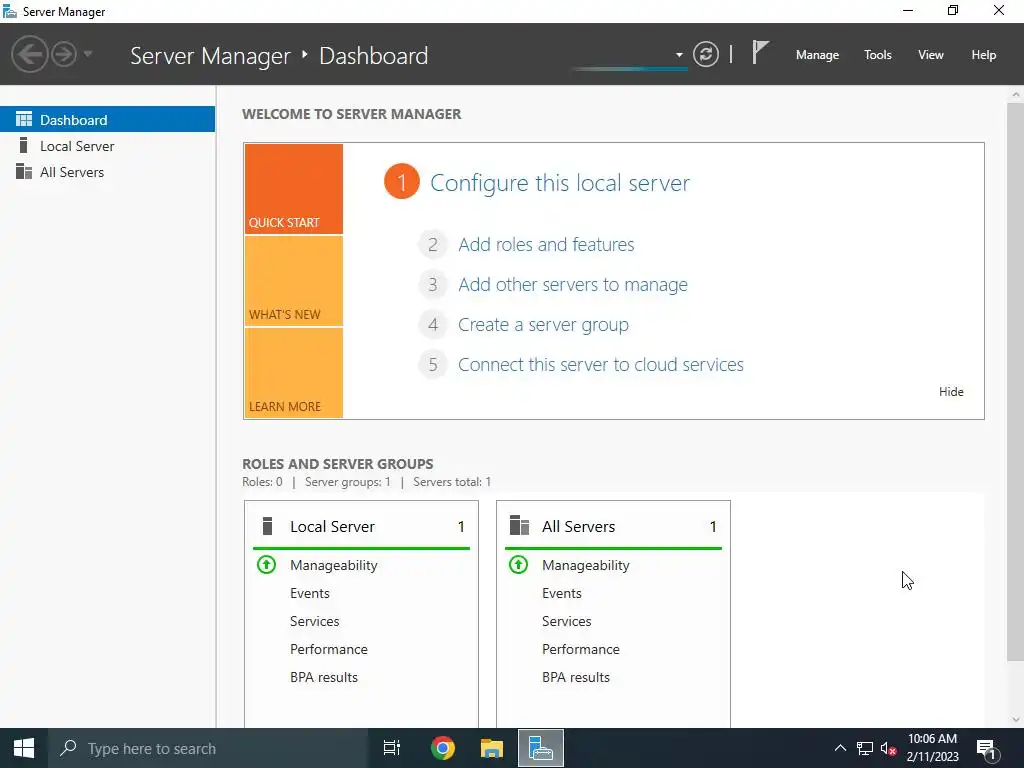Expand dropdown arrow left of refresh icon

[x=679, y=55]
